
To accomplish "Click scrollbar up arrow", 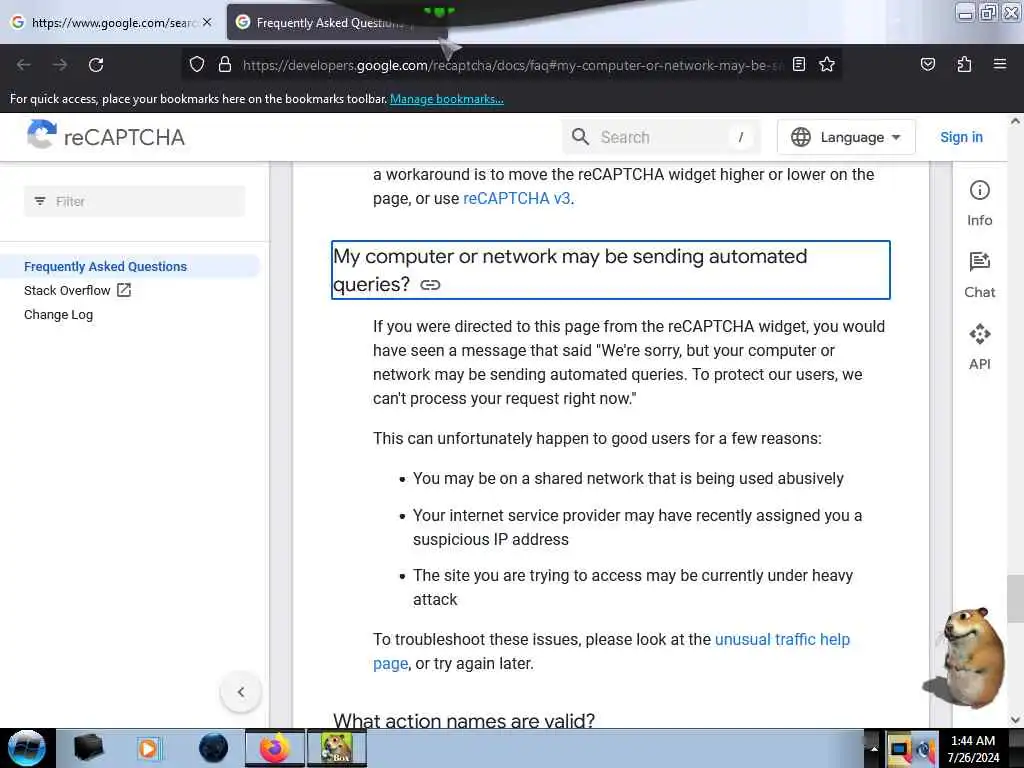I will tap(1015, 121).
